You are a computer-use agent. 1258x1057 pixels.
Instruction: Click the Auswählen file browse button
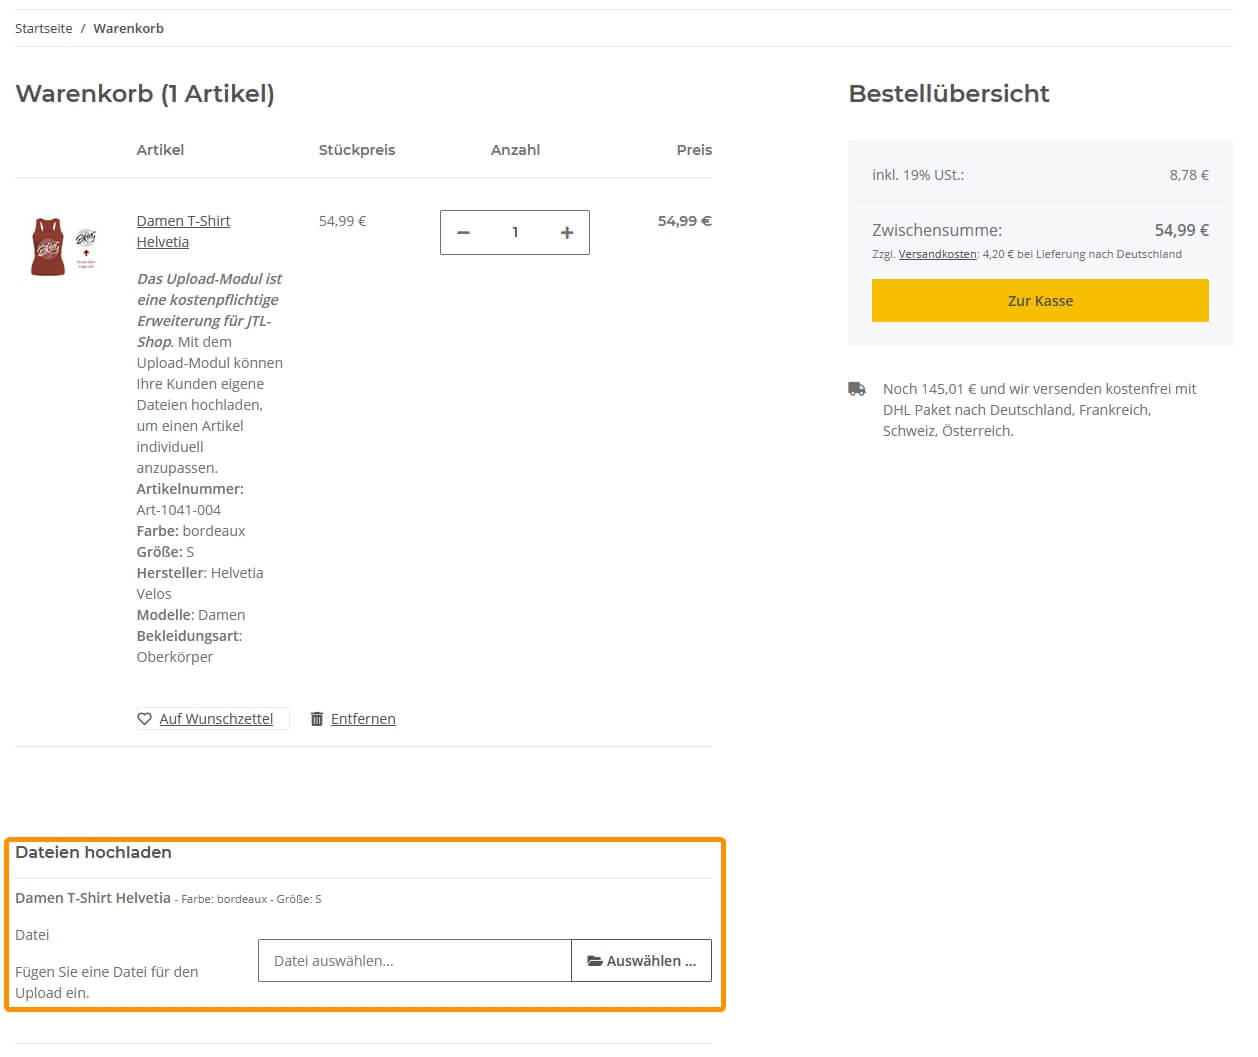[641, 961]
